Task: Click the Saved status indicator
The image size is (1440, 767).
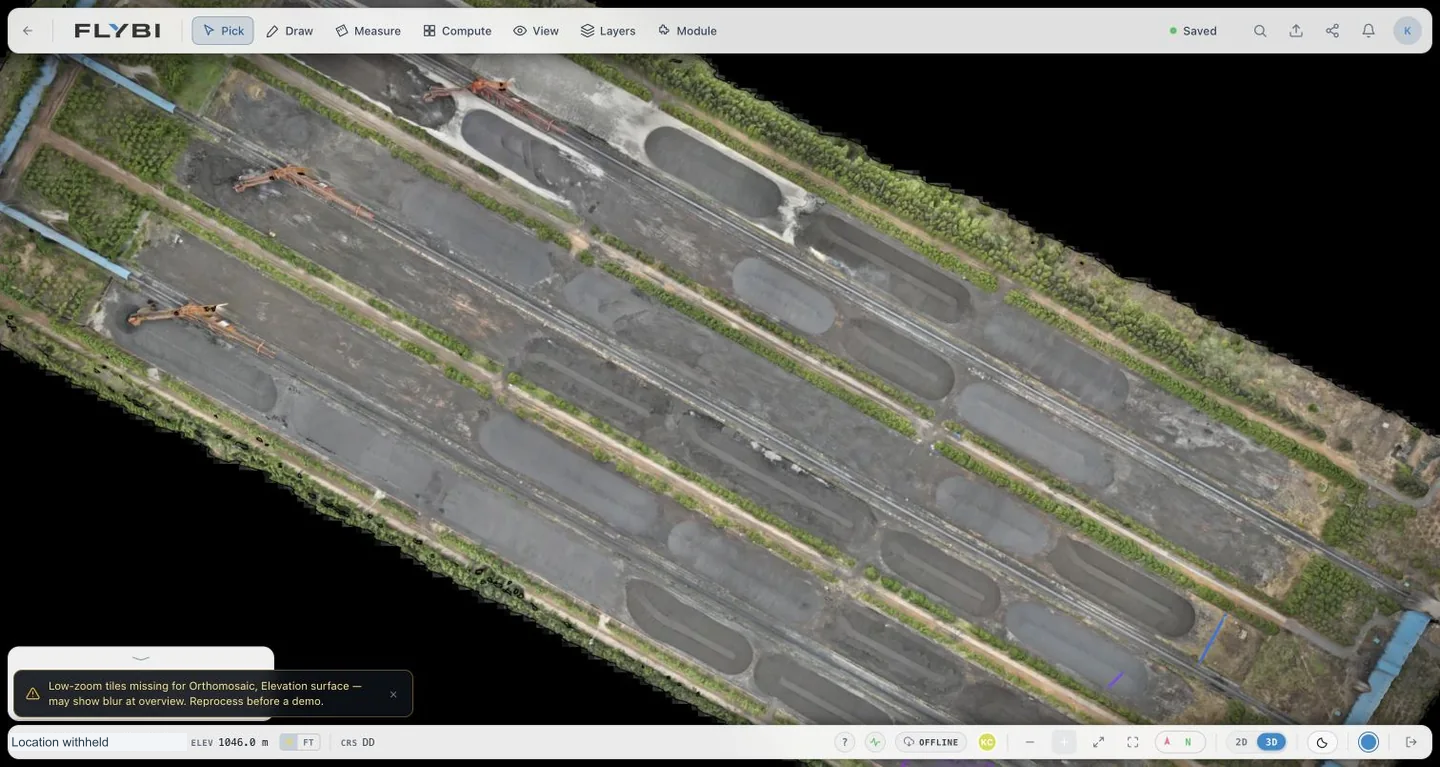Action: 1193,31
